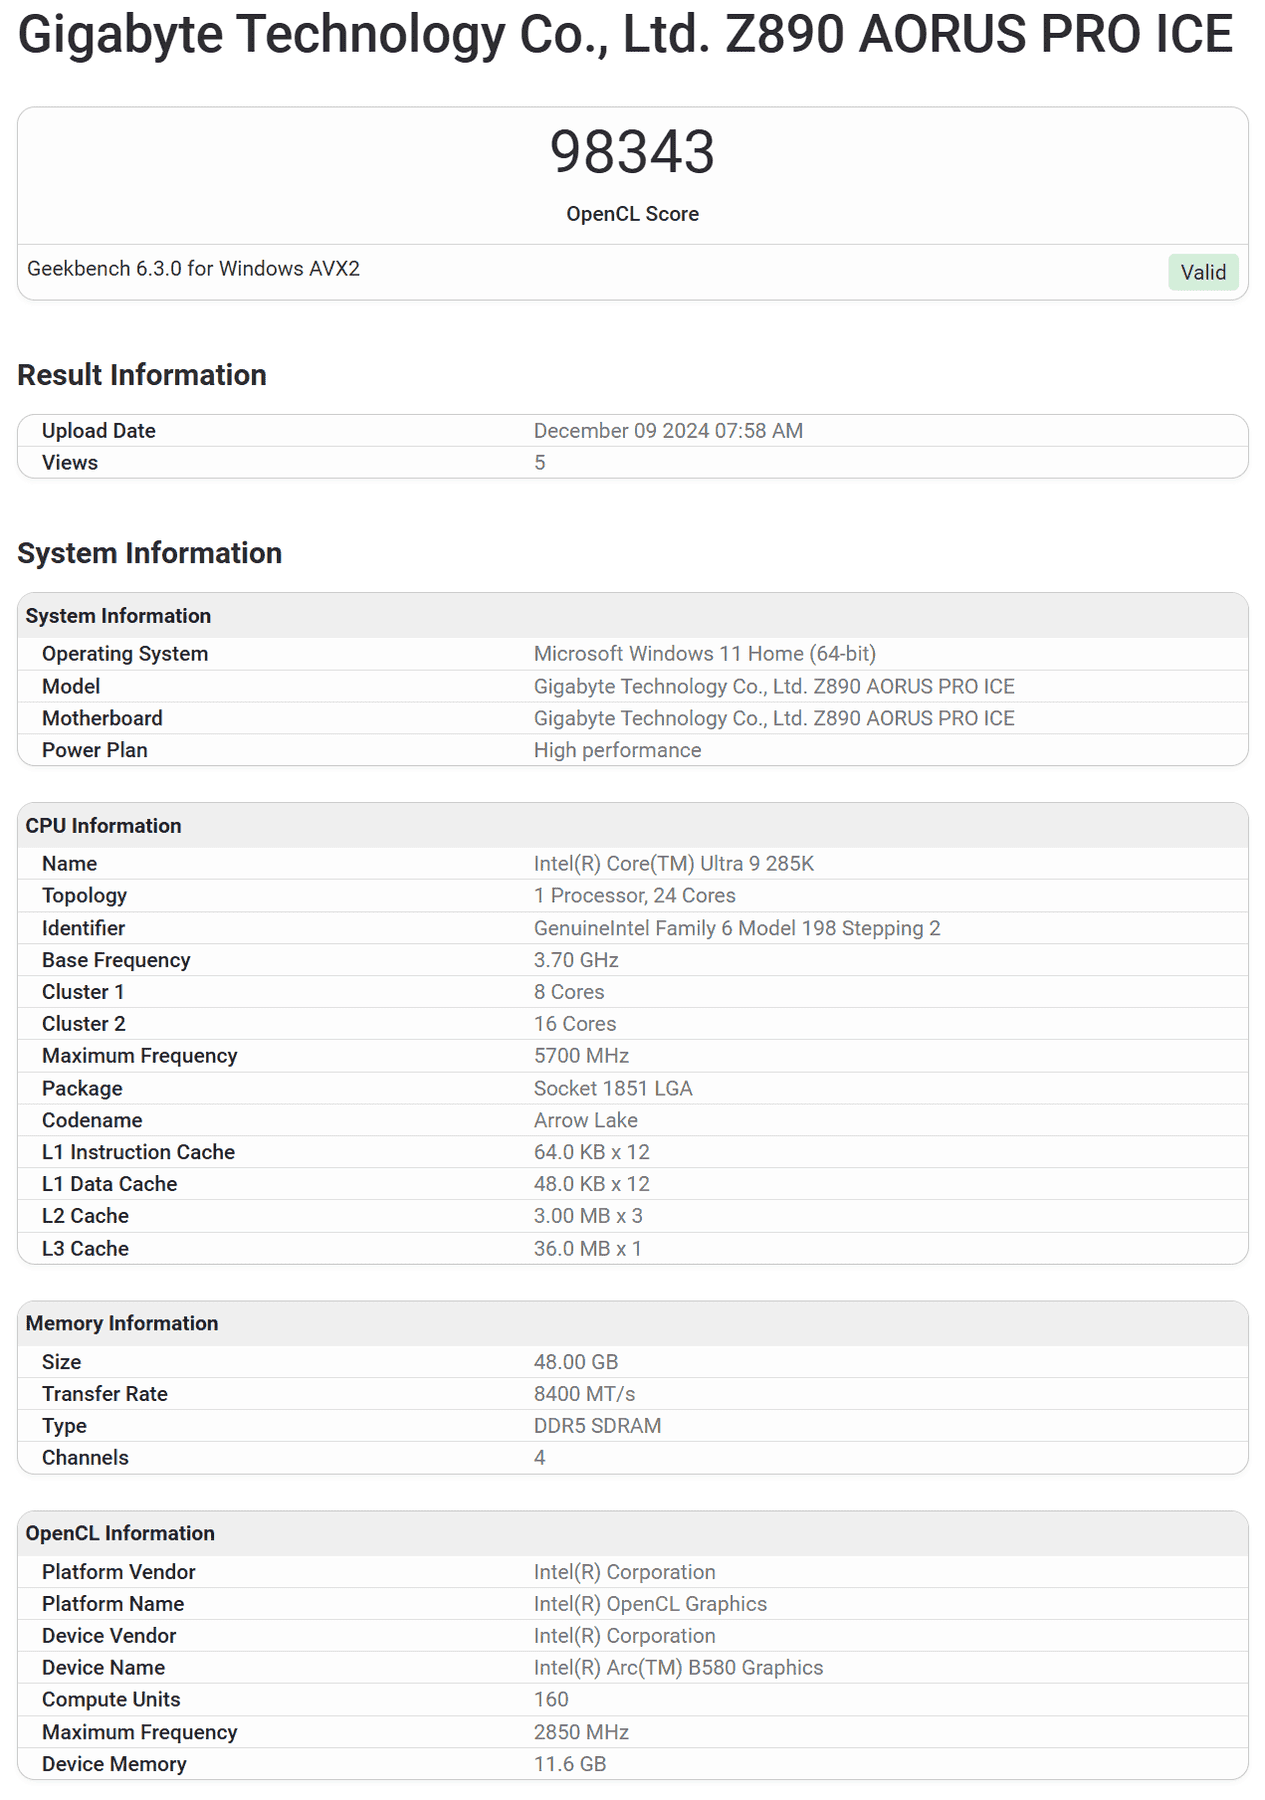
Task: Click the Device Name Intel Arc B580 Graphics
Action: (x=678, y=1667)
